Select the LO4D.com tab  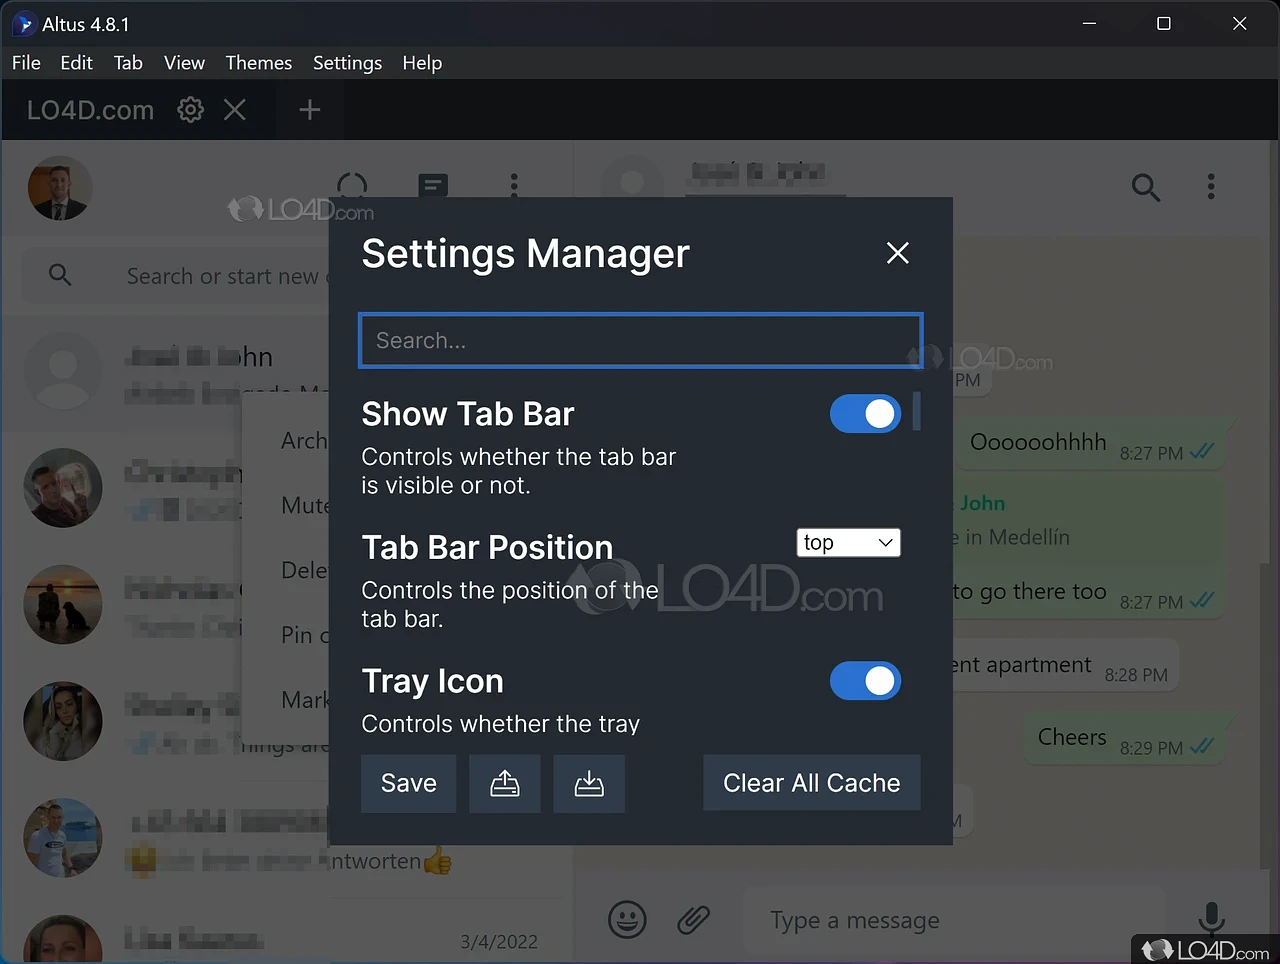coord(90,110)
